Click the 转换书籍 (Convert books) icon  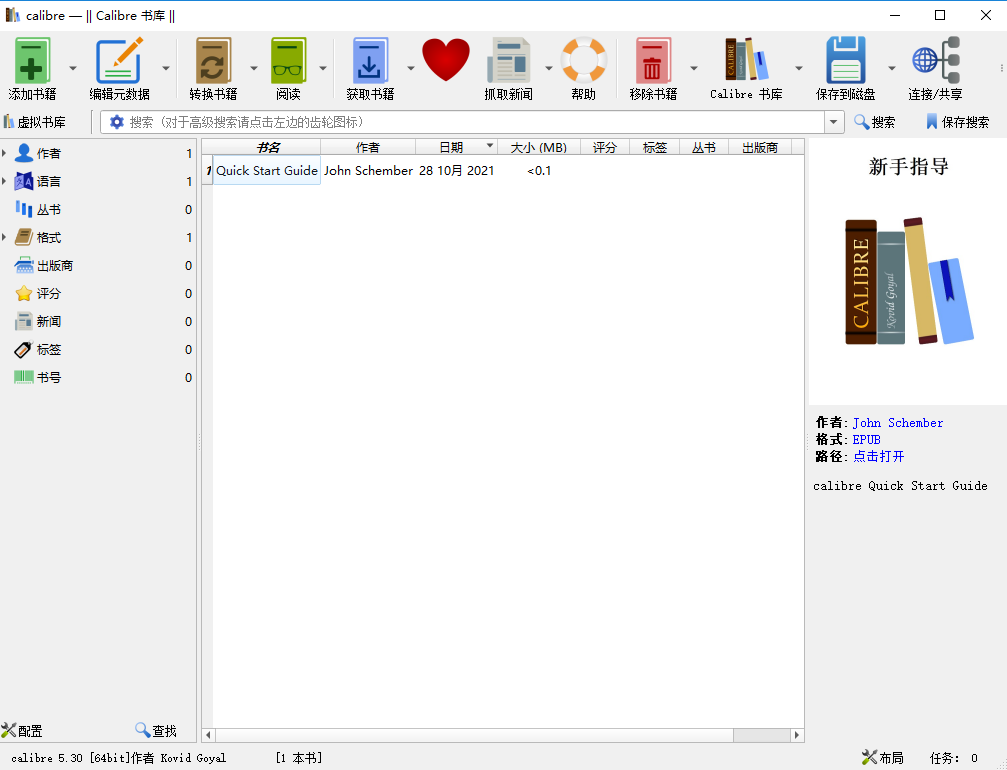coord(213,60)
